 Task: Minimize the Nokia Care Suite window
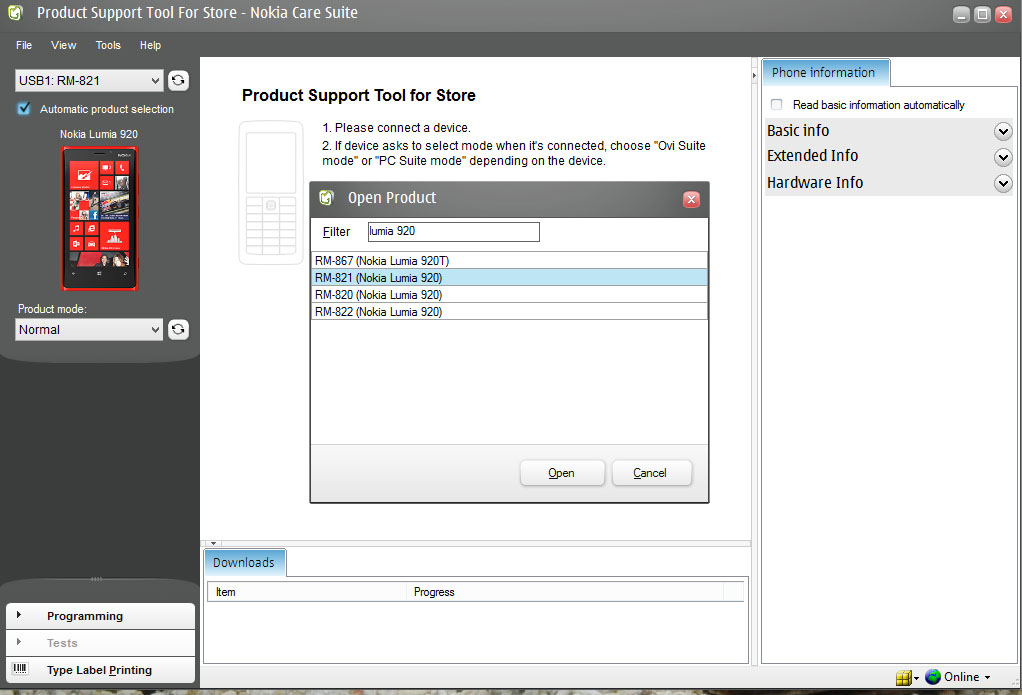pyautogui.click(x=961, y=14)
